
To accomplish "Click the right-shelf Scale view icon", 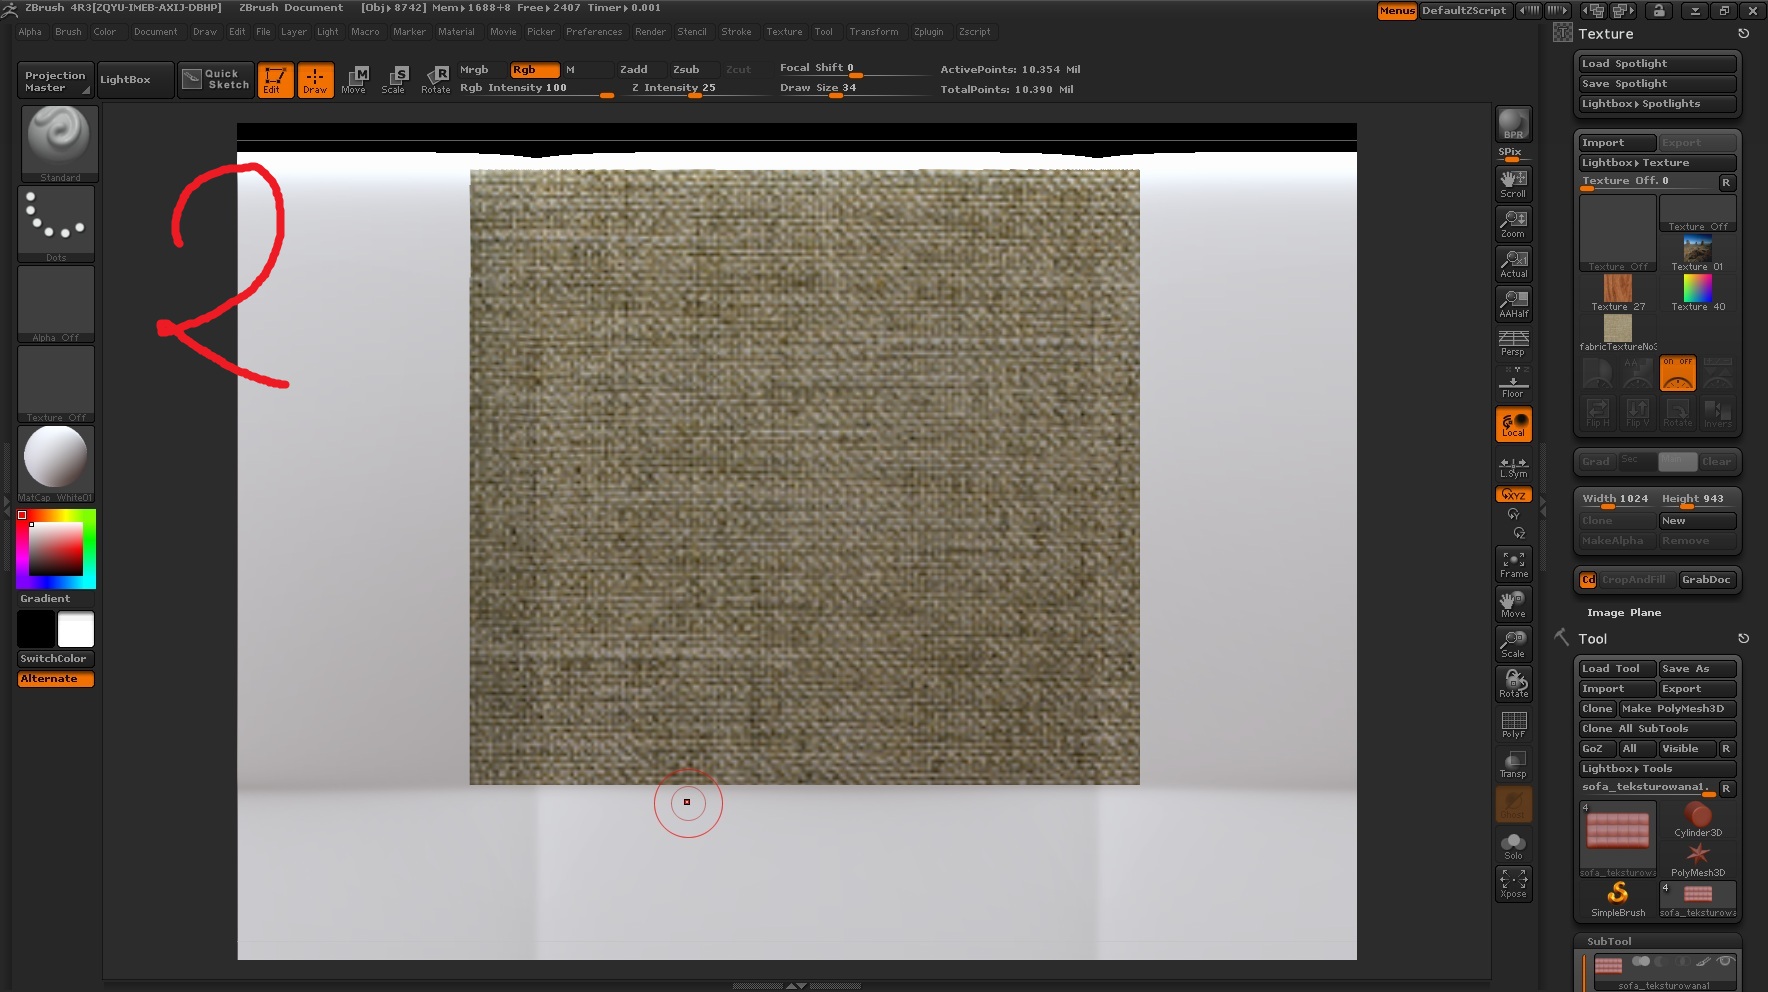I will tap(1514, 644).
